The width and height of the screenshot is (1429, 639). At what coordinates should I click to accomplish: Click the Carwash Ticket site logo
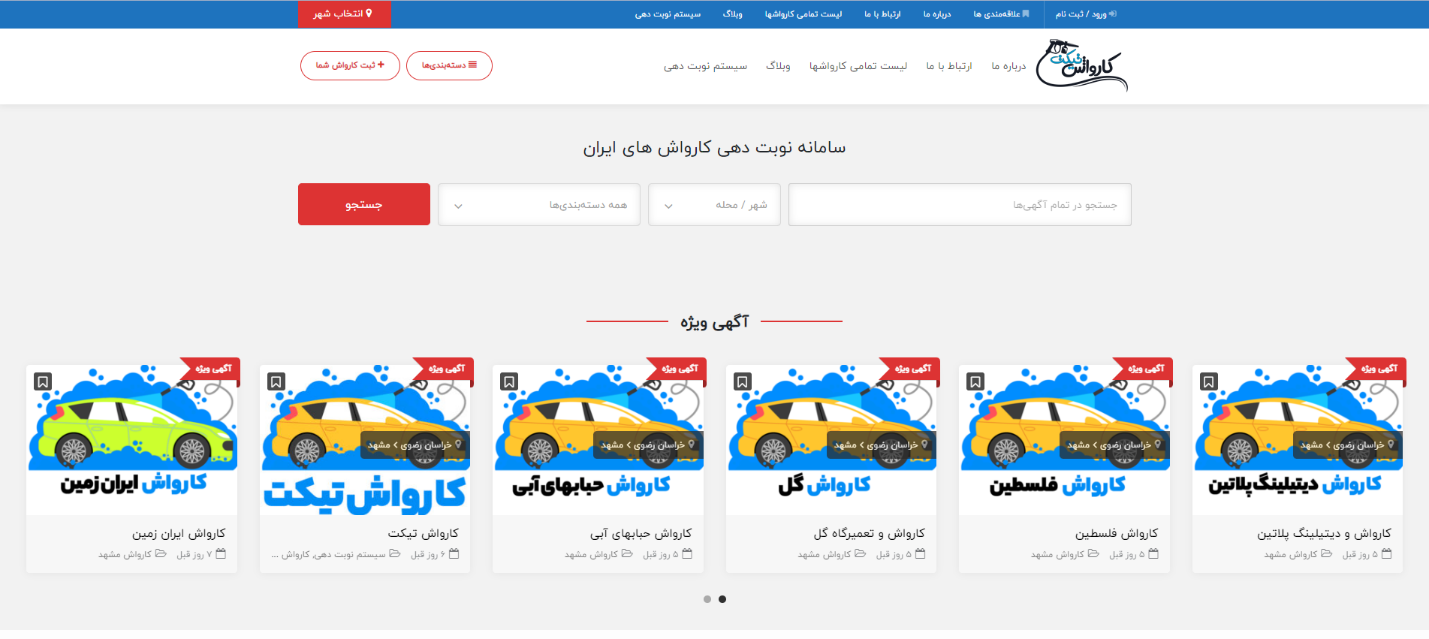point(1081,65)
